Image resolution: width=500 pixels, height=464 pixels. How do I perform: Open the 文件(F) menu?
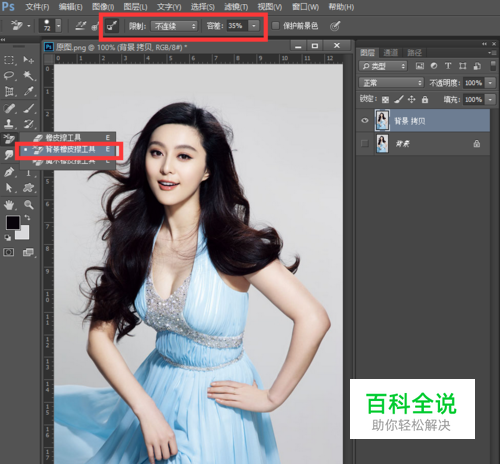pyautogui.click(x=37, y=7)
